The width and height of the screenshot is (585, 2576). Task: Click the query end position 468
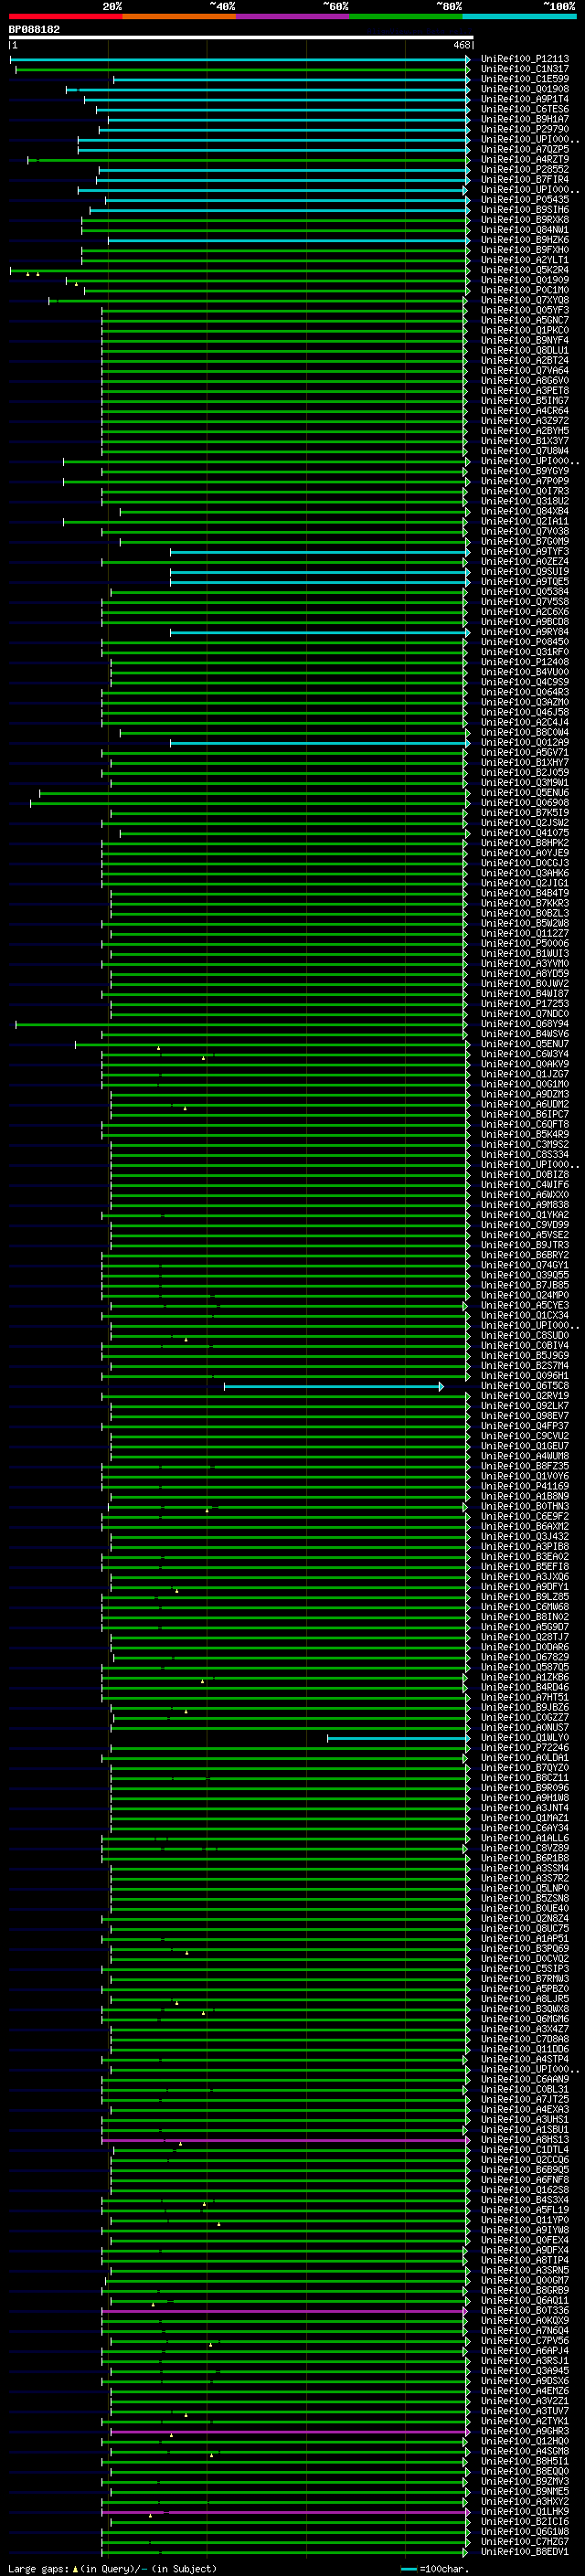[x=461, y=45]
